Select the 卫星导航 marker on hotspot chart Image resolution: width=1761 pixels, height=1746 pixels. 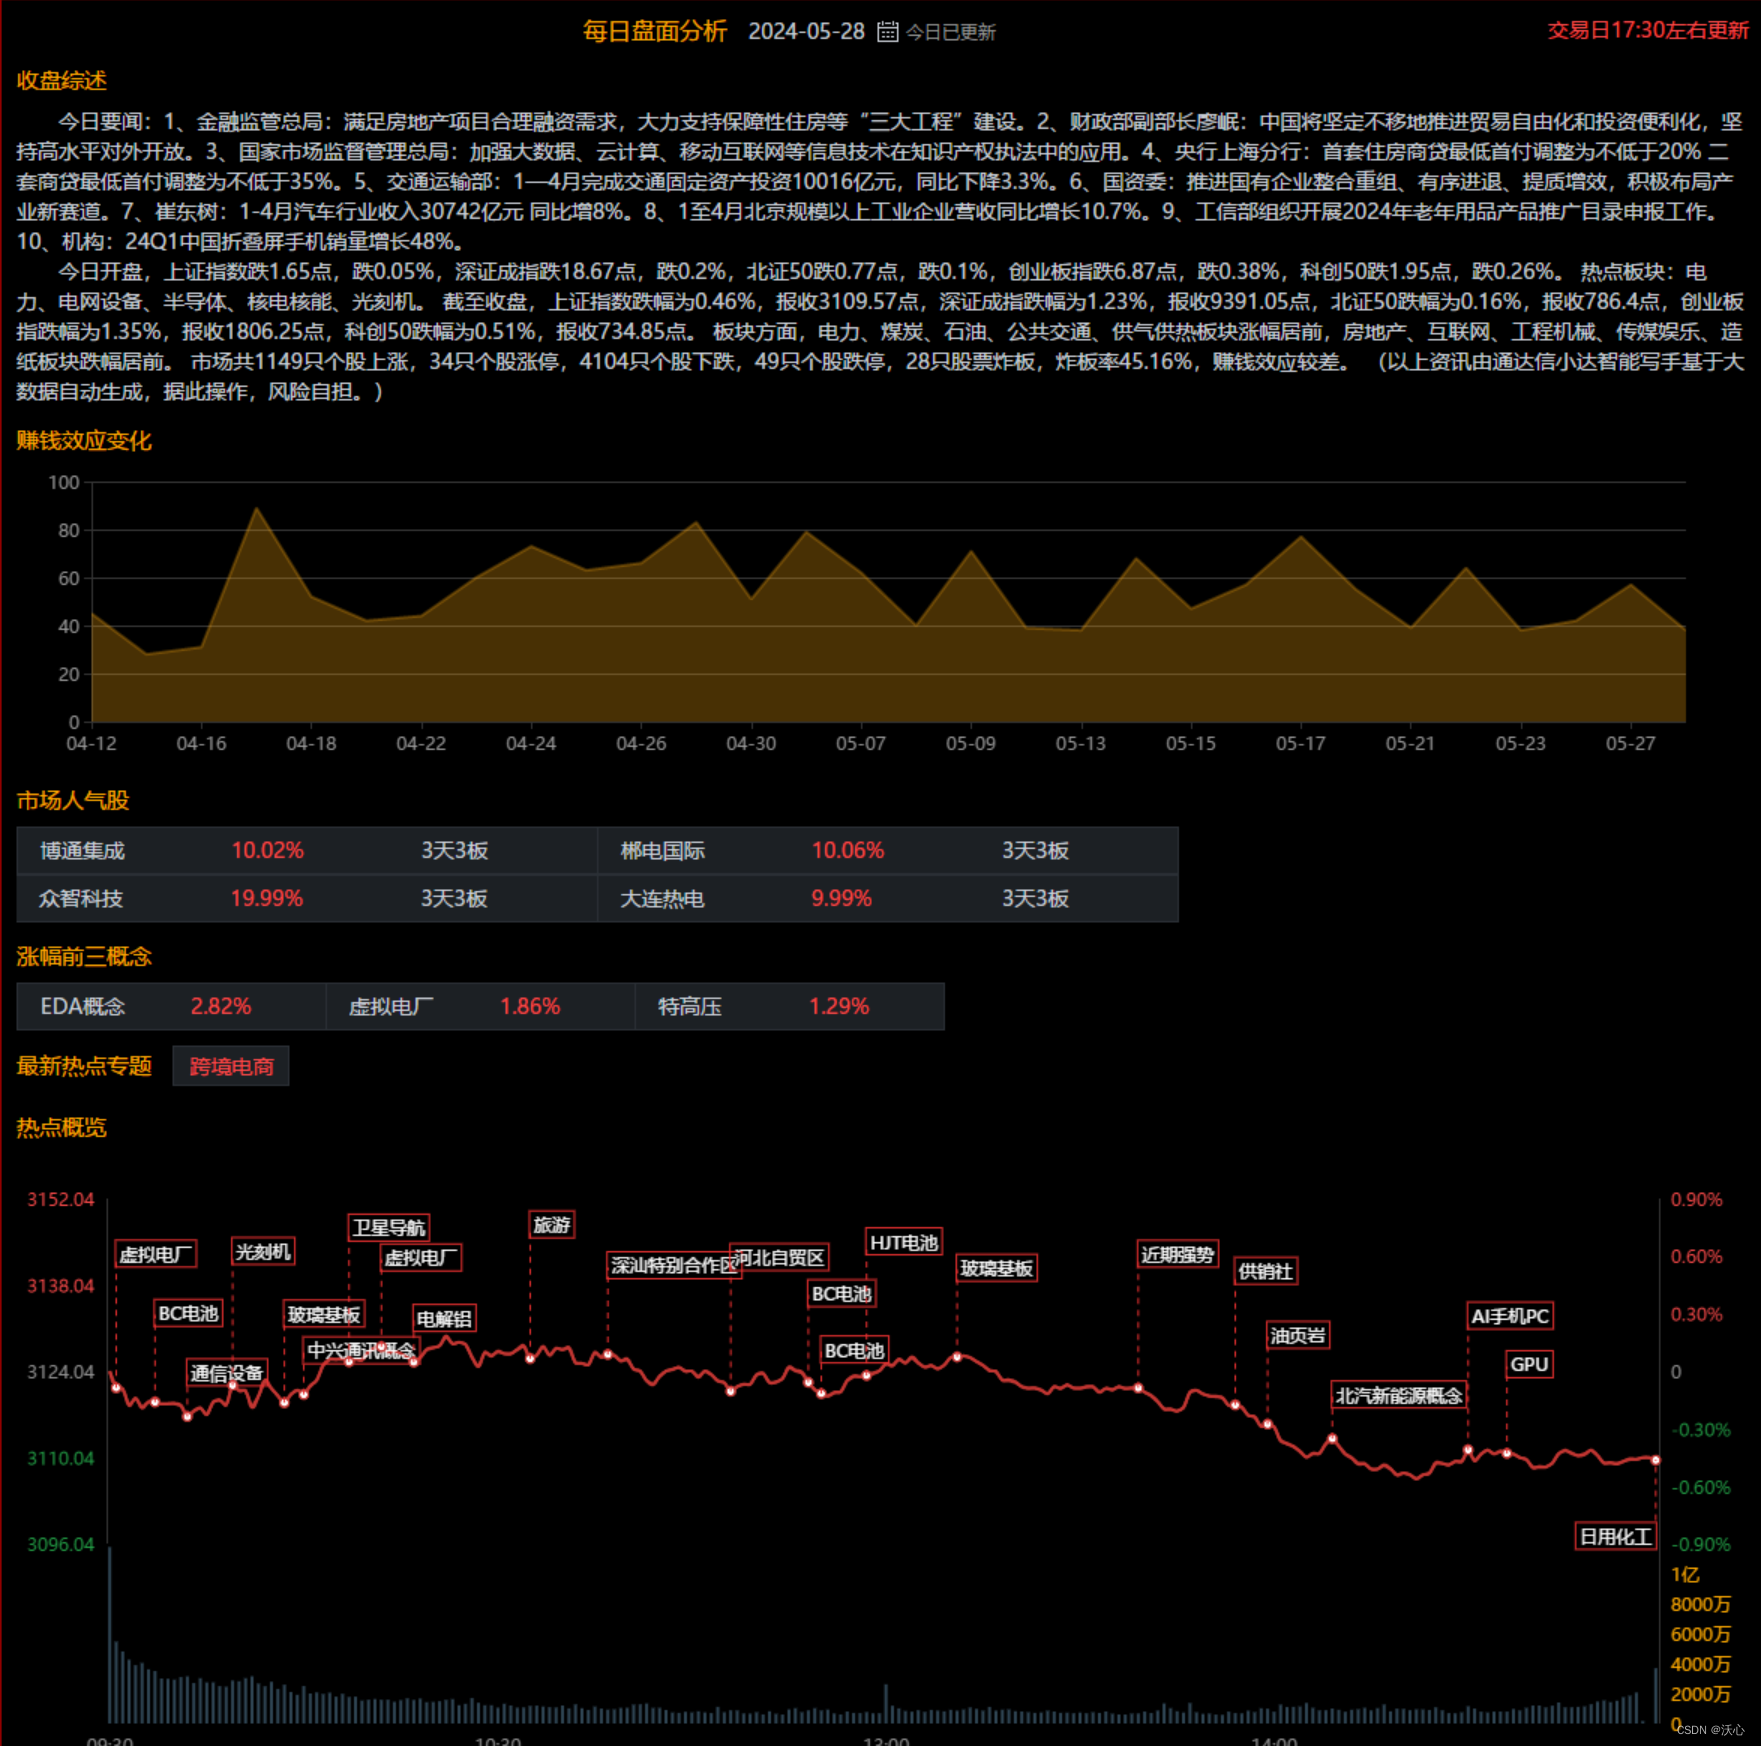(389, 1228)
